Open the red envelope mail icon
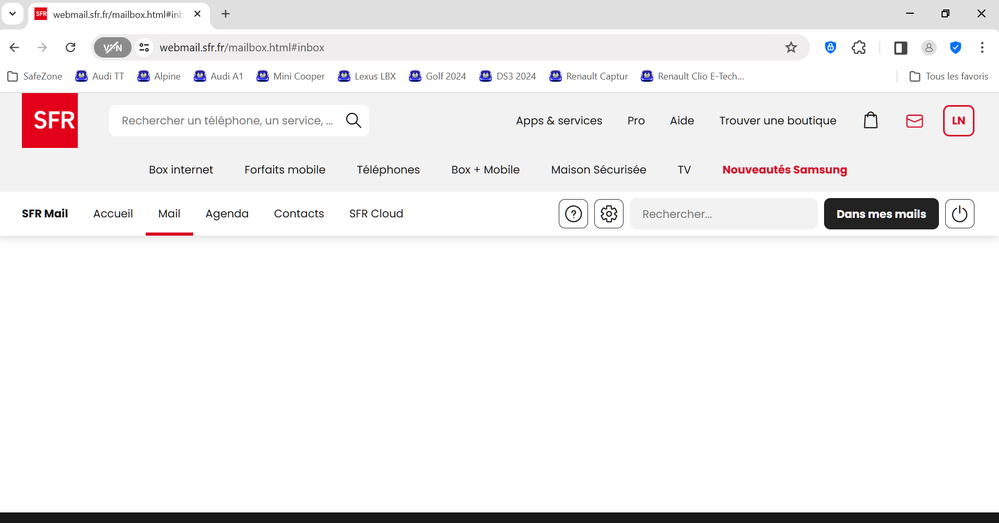 click(x=914, y=121)
